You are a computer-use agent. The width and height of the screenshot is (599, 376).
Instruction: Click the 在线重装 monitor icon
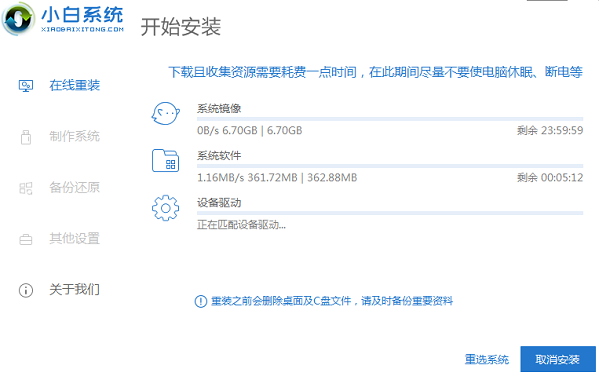26,86
